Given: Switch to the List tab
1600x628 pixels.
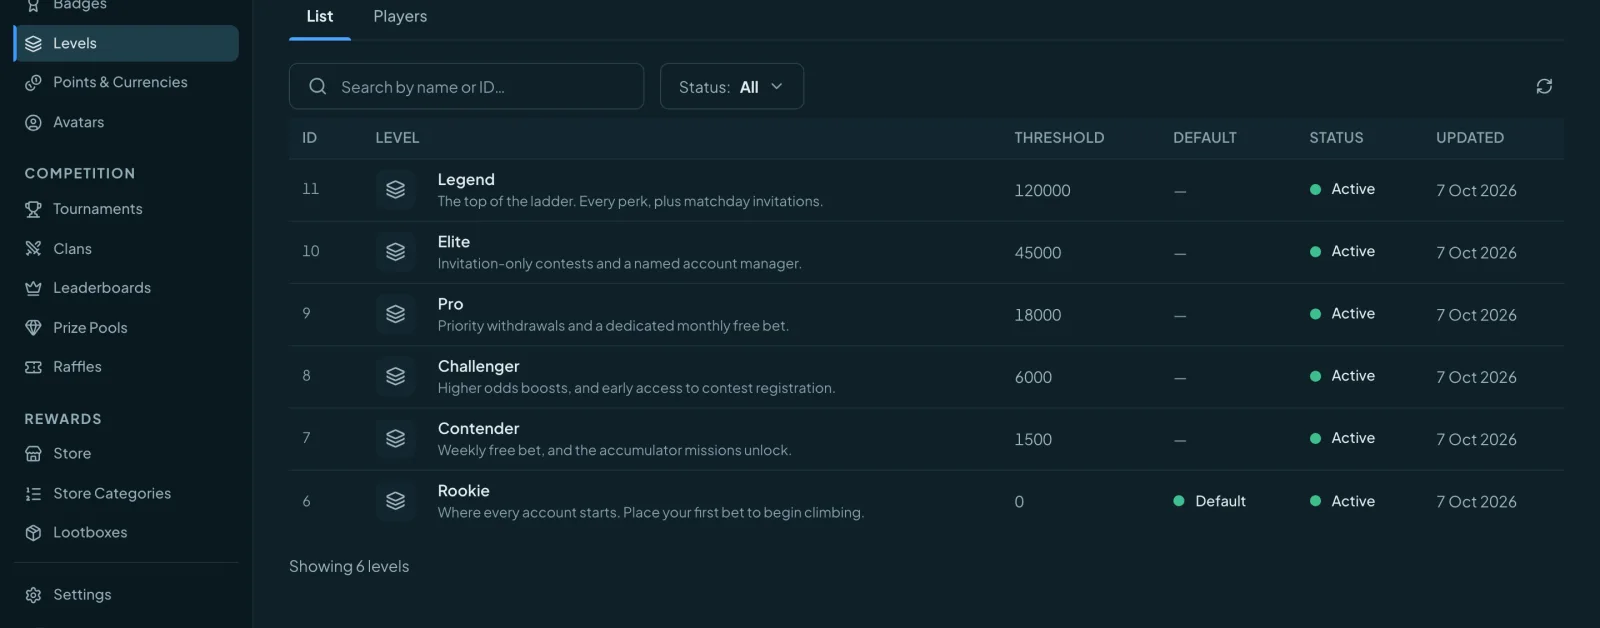Looking at the screenshot, I should coord(320,16).
